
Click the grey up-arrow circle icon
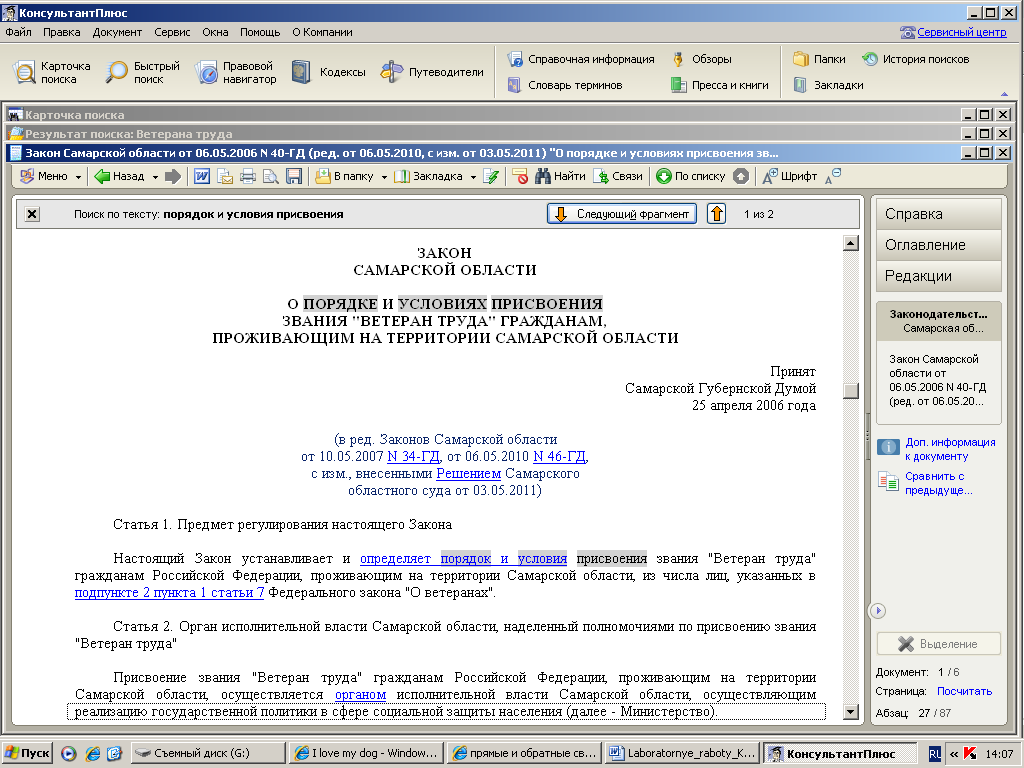coord(741,176)
